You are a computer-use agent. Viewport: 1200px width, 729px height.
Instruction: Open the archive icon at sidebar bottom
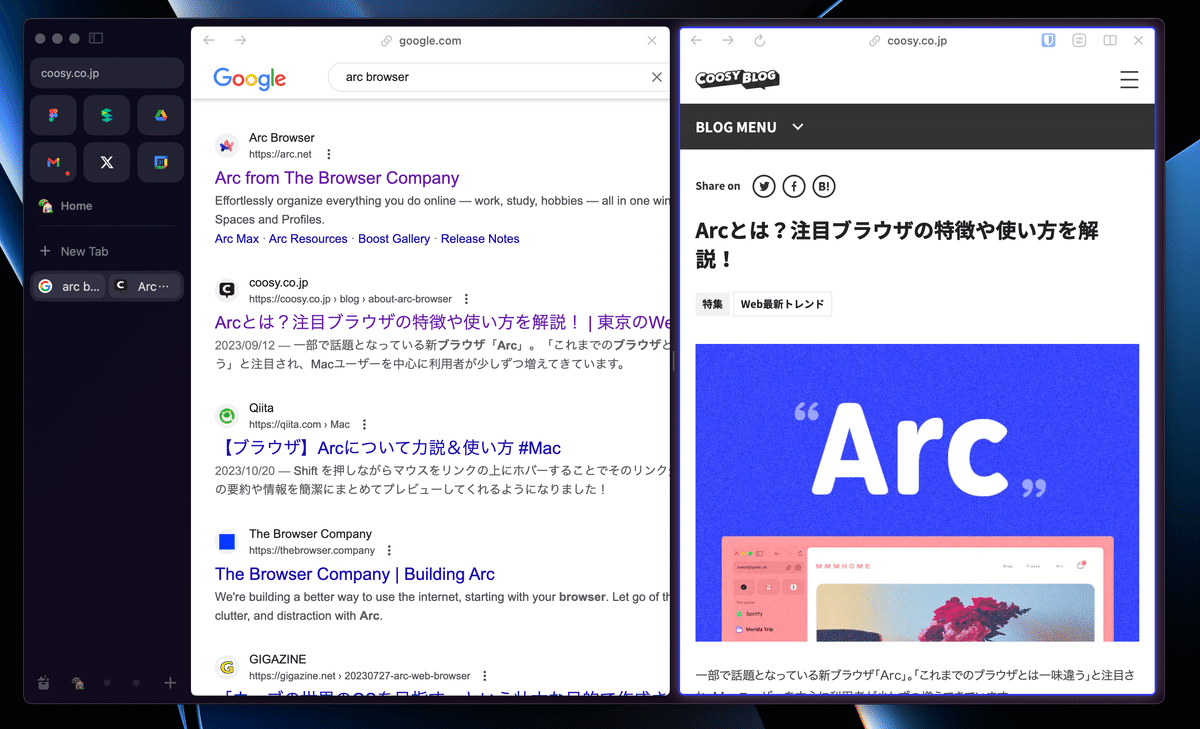click(43, 683)
